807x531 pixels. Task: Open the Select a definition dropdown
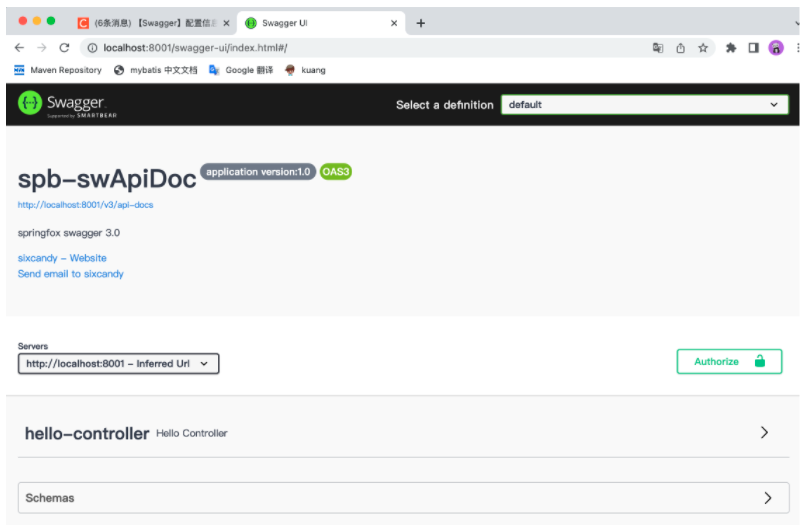point(644,104)
